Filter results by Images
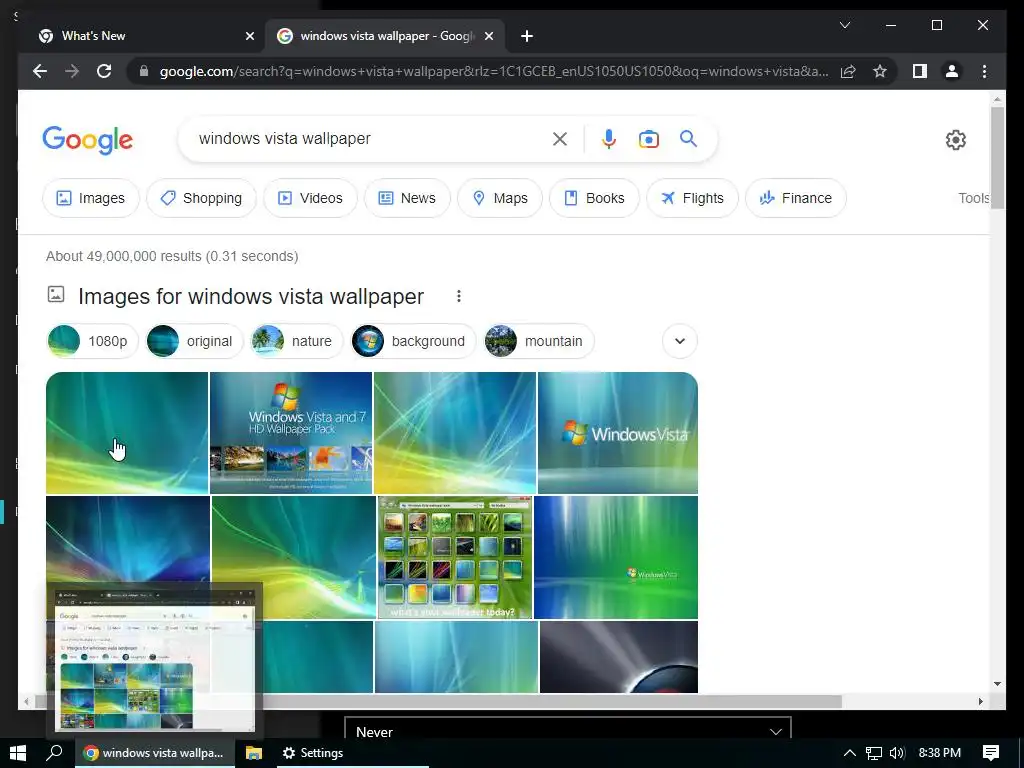The height and width of the screenshot is (768, 1024). 91,198
